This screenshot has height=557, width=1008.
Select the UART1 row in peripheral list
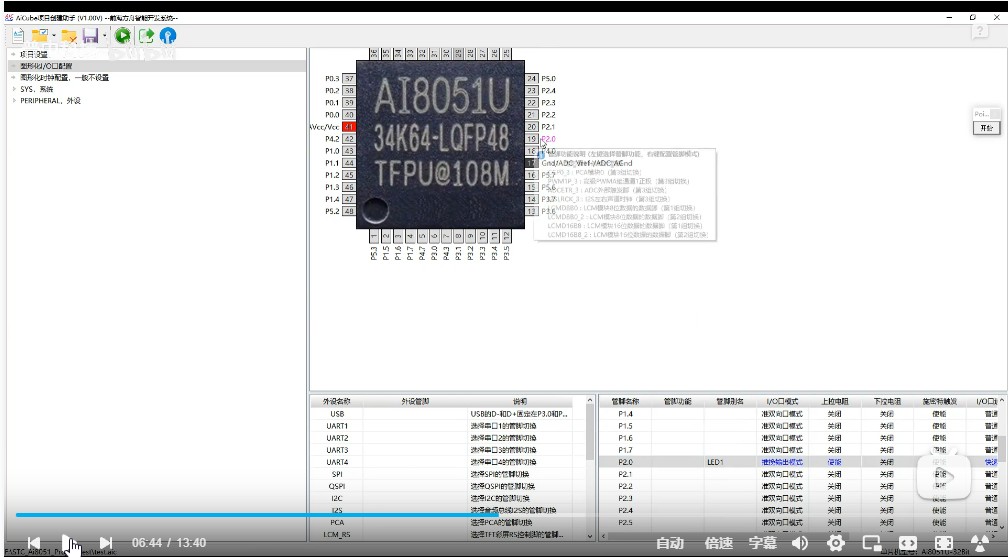[x=337, y=426]
